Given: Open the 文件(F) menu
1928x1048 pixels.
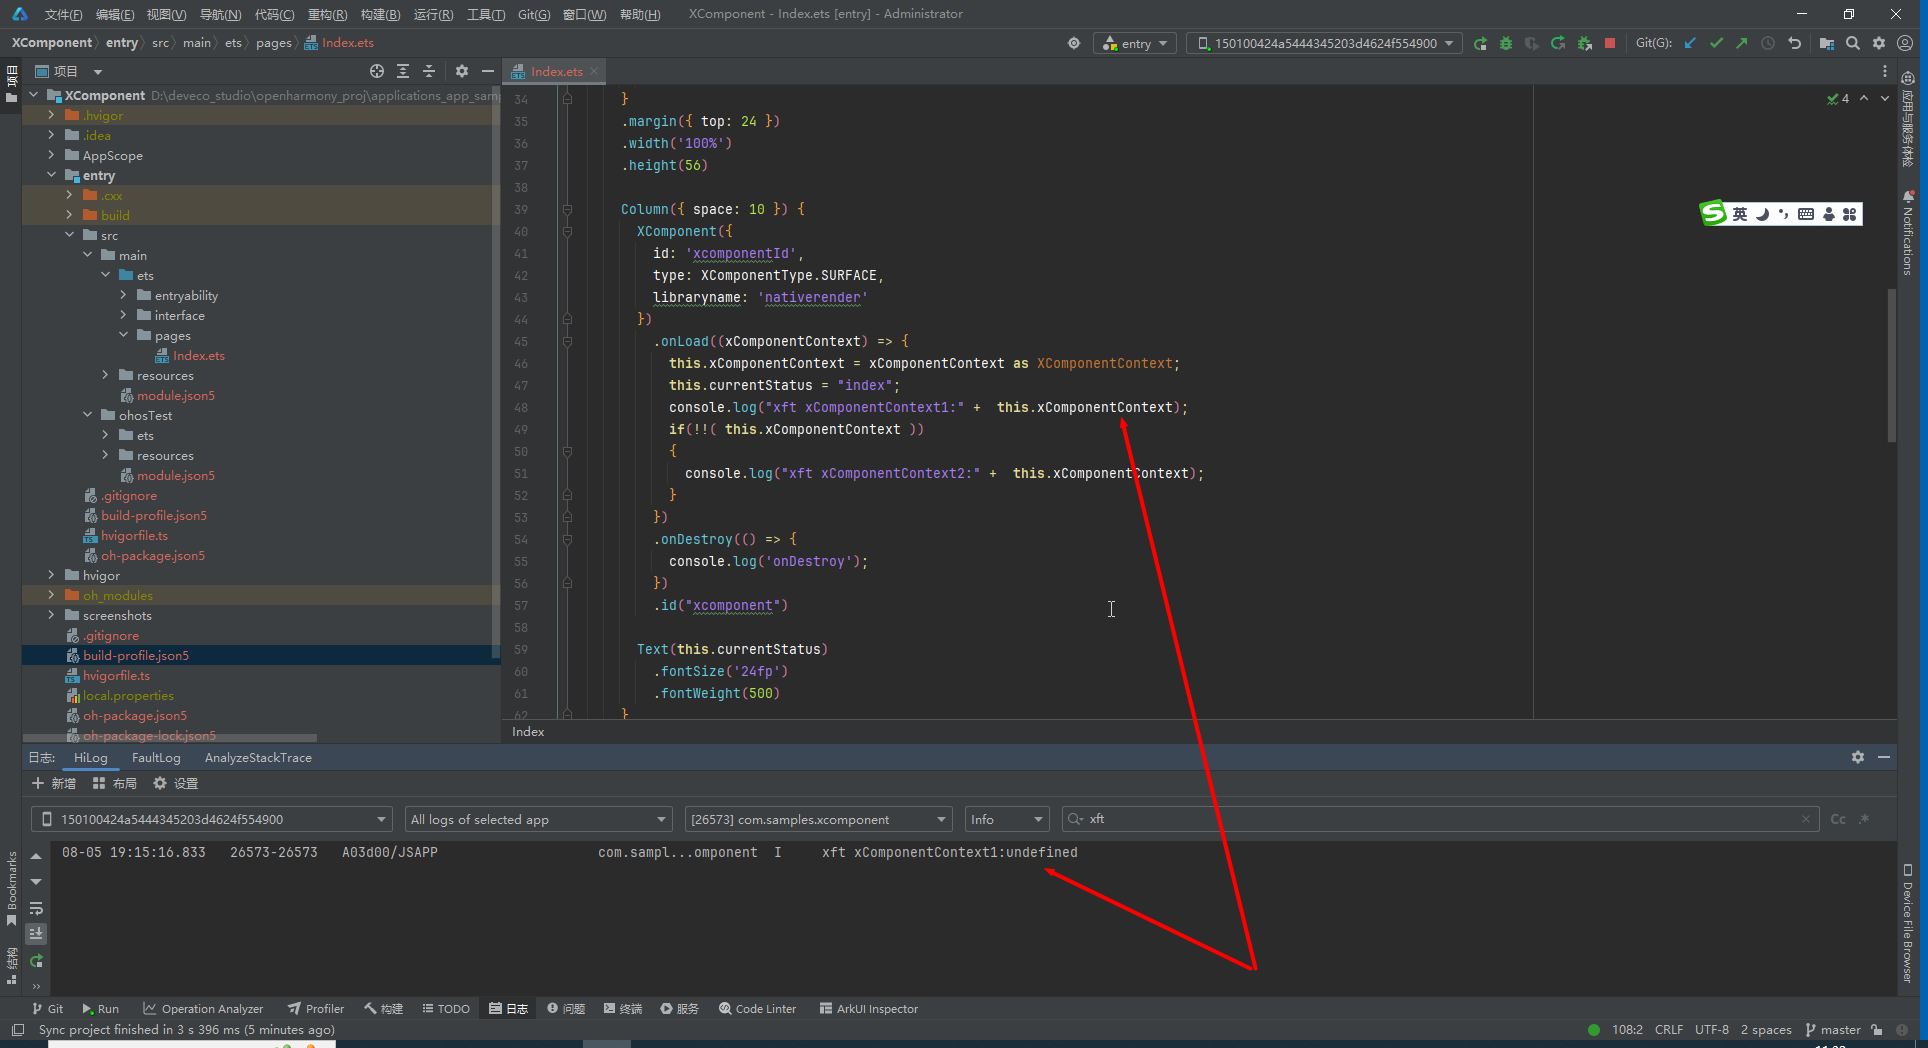Looking at the screenshot, I should (x=63, y=14).
